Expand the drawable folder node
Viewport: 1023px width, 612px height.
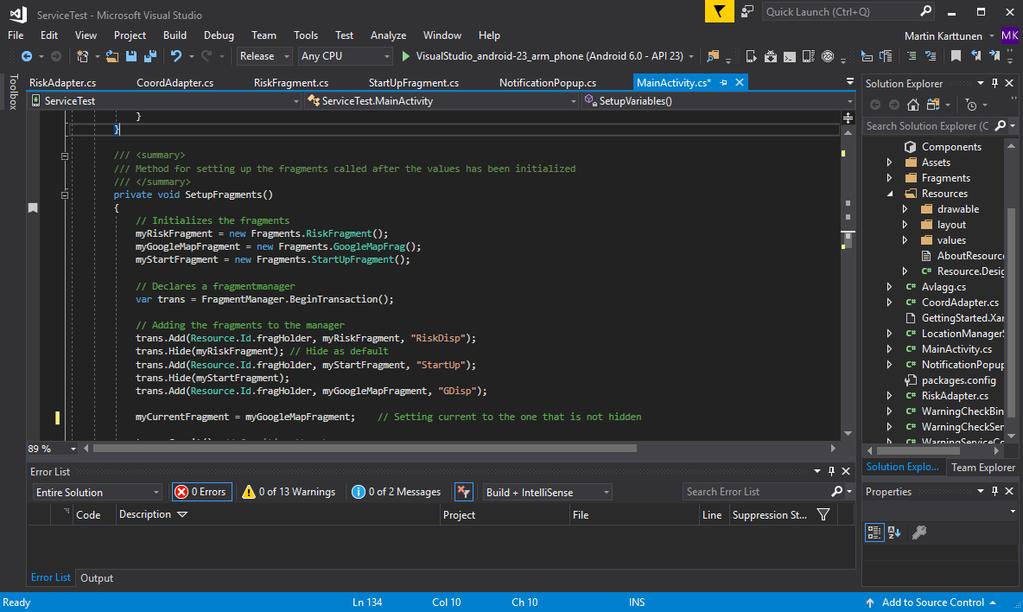905,209
